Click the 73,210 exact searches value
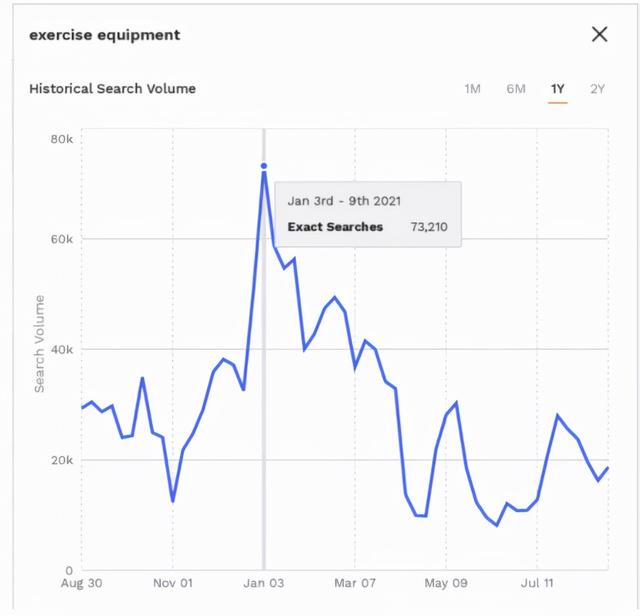The image size is (640, 616). (429, 227)
